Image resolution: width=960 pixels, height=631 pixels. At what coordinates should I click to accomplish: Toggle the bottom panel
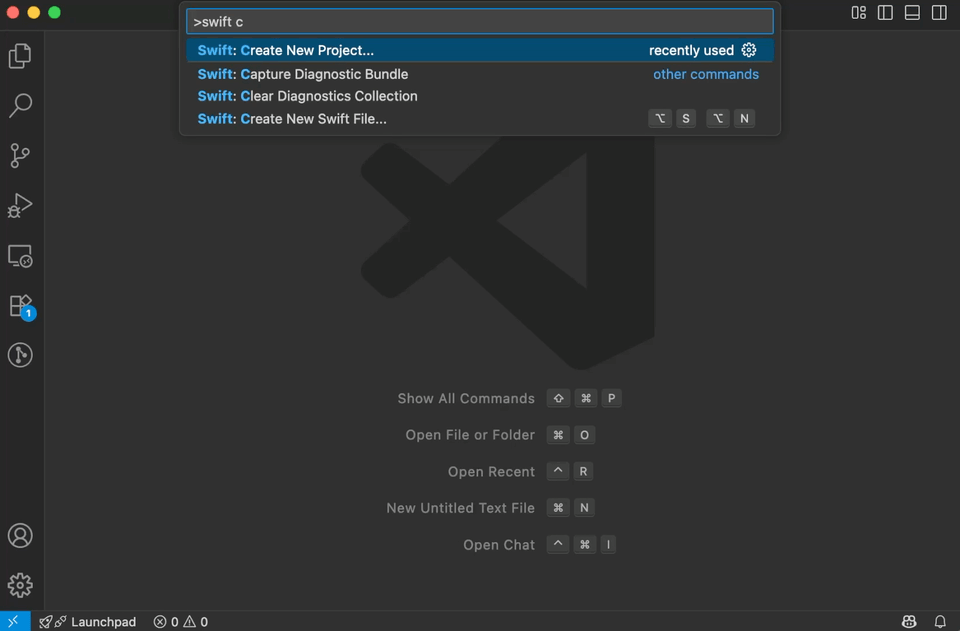pyautogui.click(x=912, y=12)
